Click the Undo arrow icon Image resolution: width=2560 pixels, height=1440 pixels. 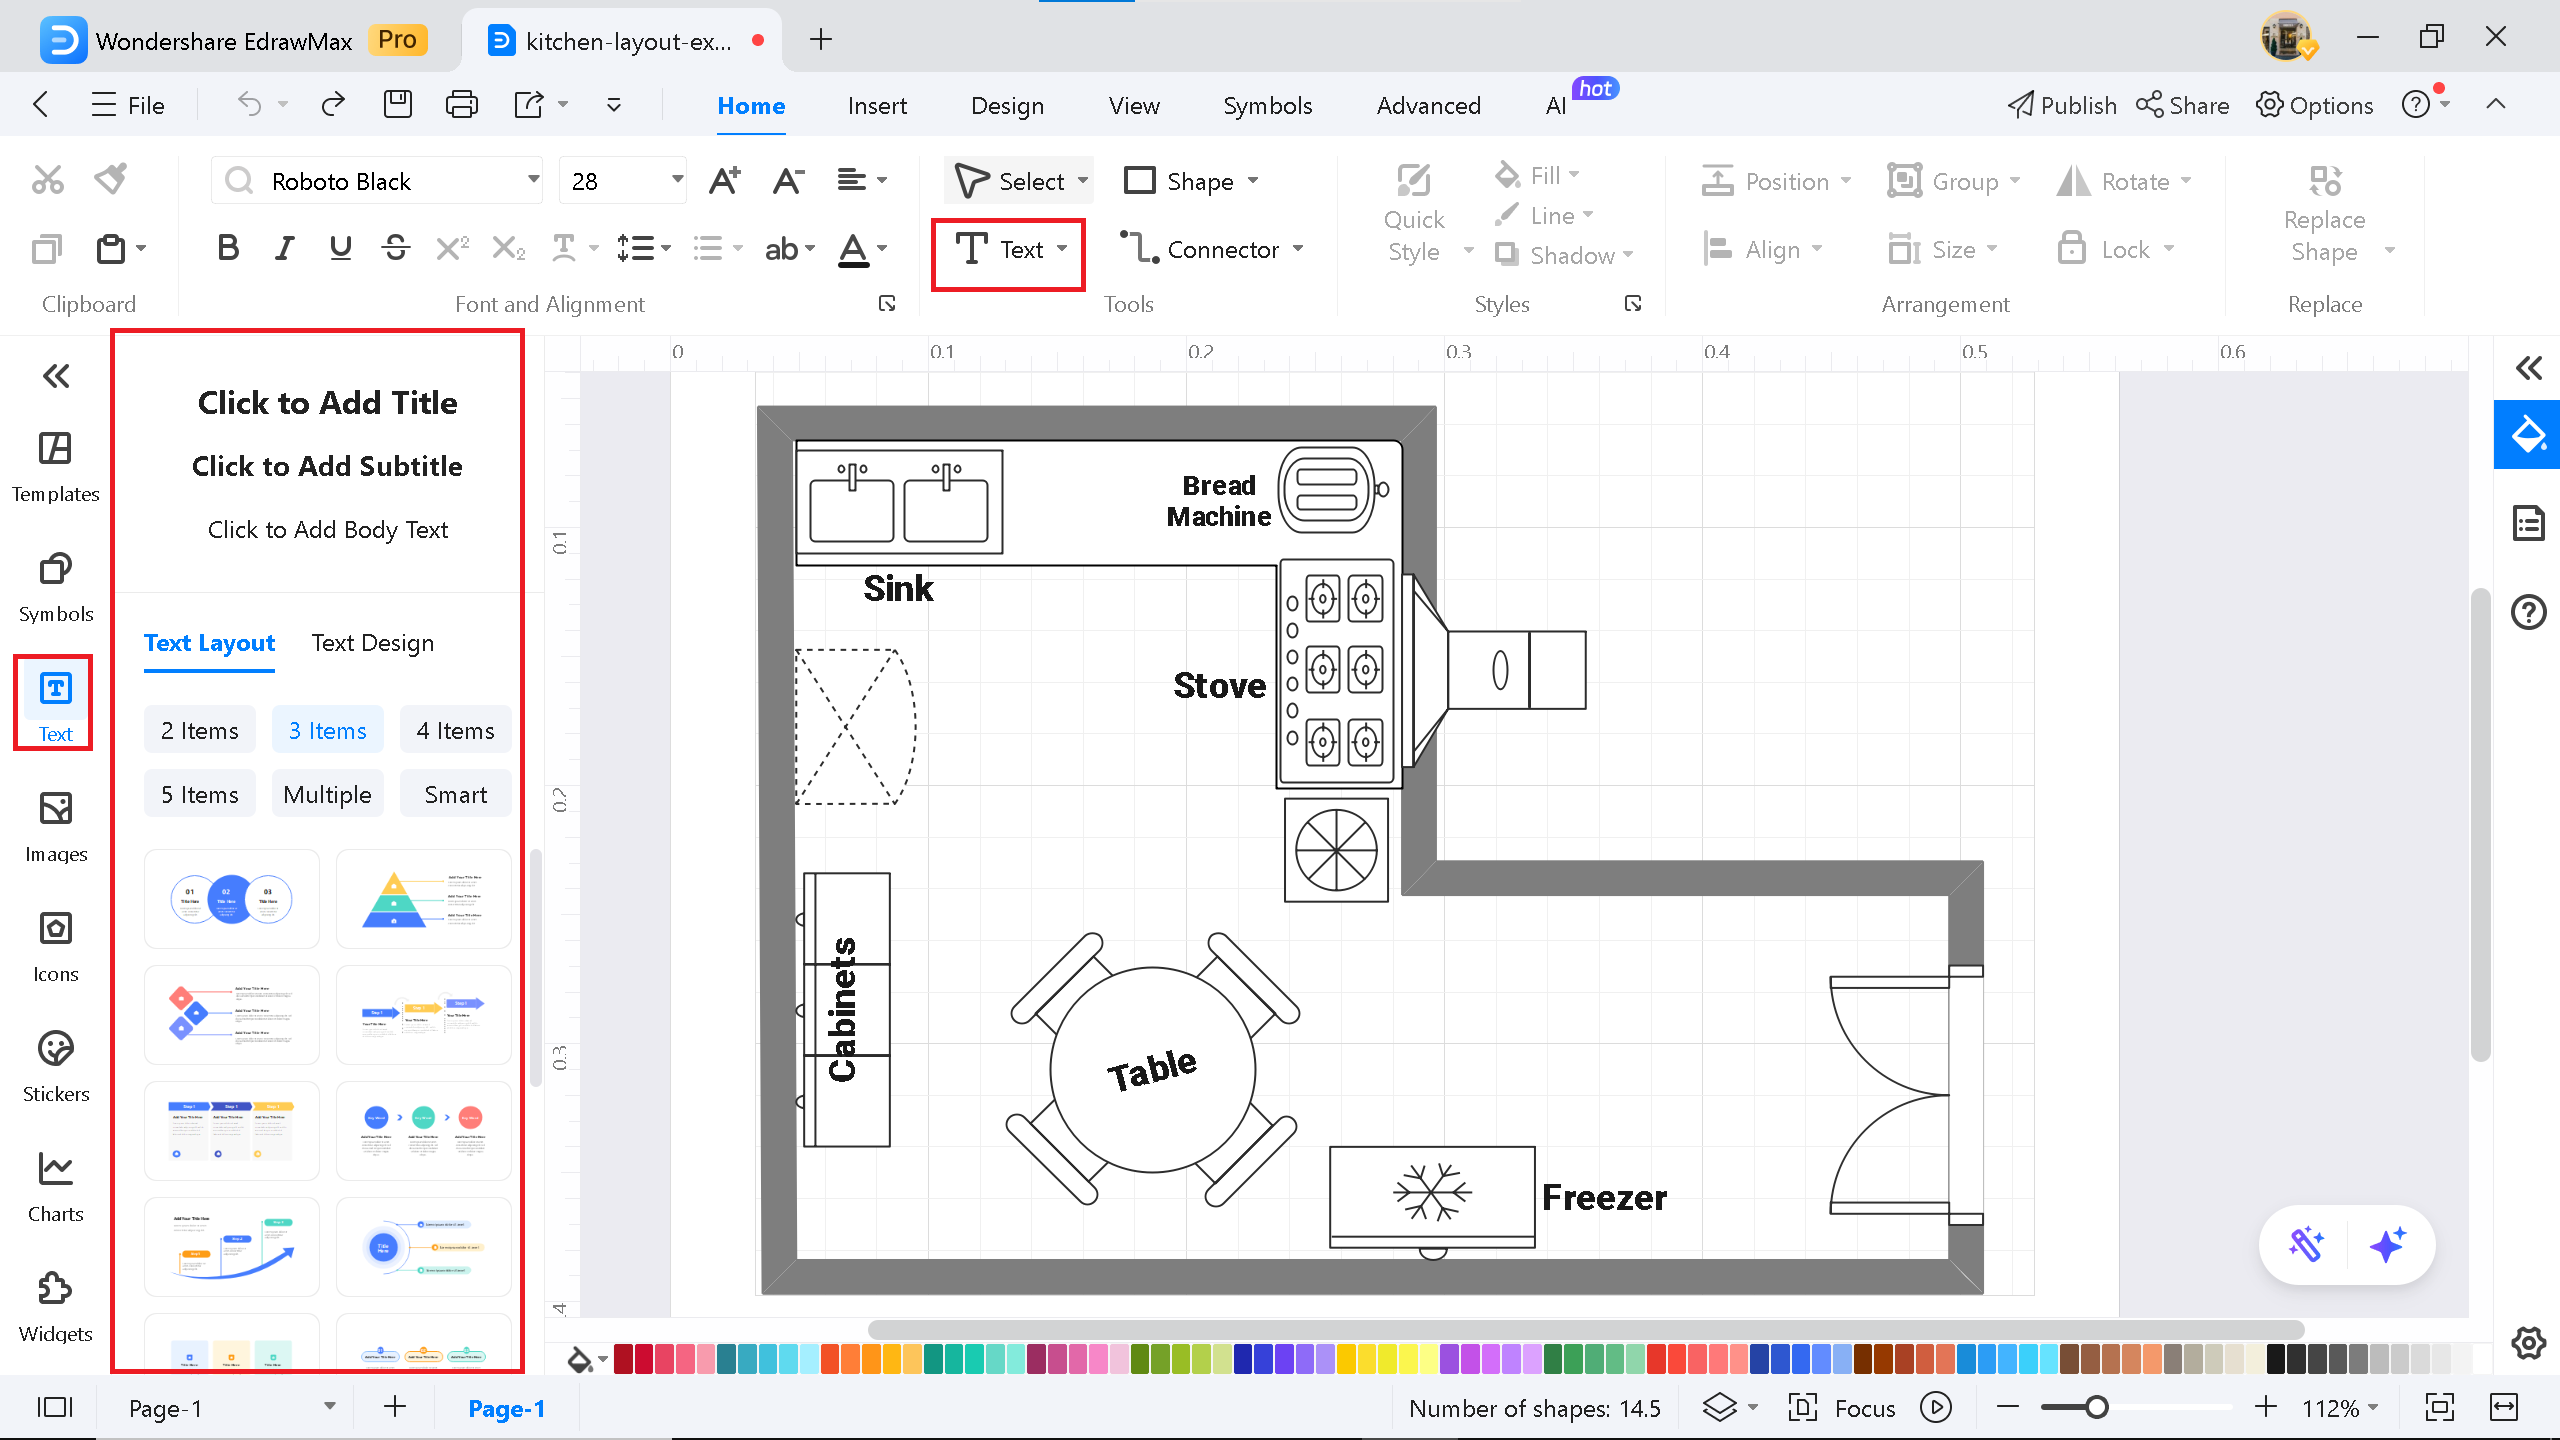click(249, 104)
